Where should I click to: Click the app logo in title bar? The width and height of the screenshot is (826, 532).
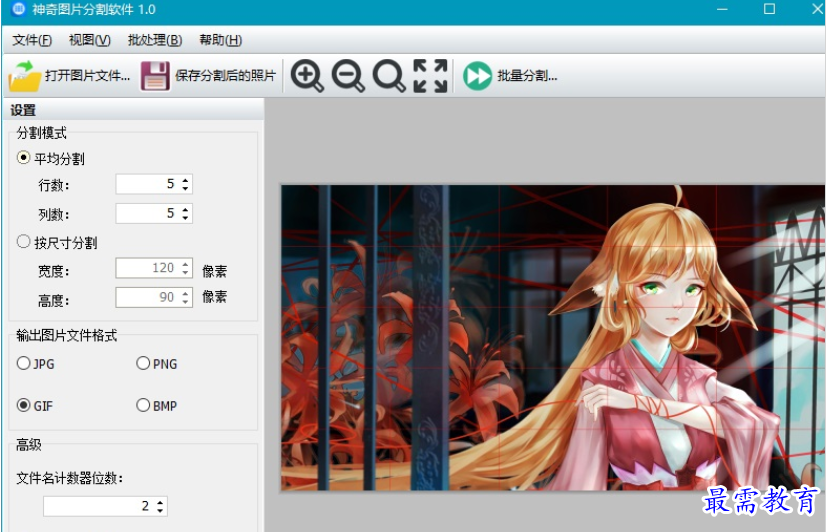18,9
